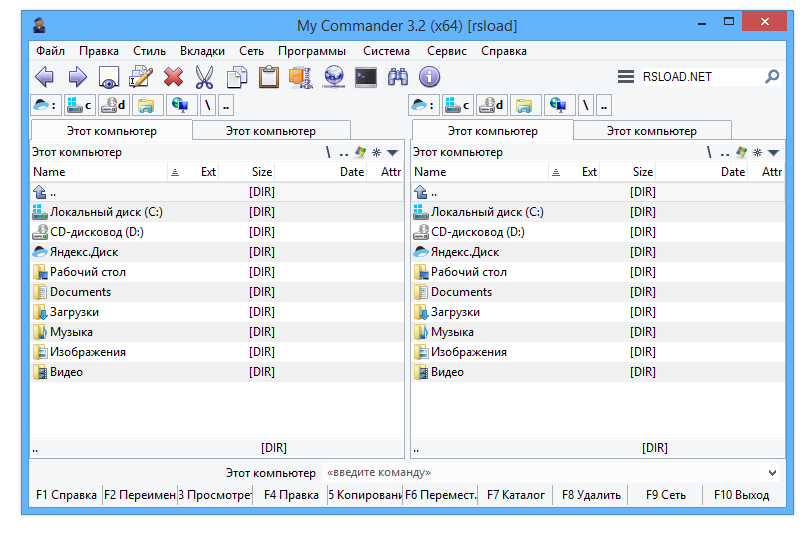The width and height of the screenshot is (807, 537).
Task: Click the clipboard paste icon
Action: click(x=269, y=77)
